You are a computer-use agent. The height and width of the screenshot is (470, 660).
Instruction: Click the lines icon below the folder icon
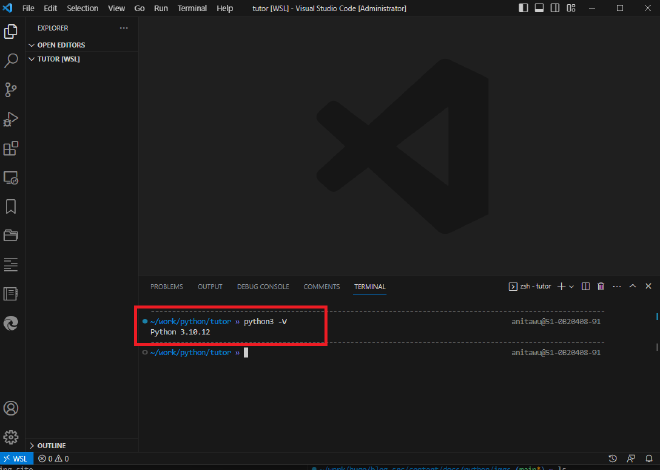[x=11, y=264]
